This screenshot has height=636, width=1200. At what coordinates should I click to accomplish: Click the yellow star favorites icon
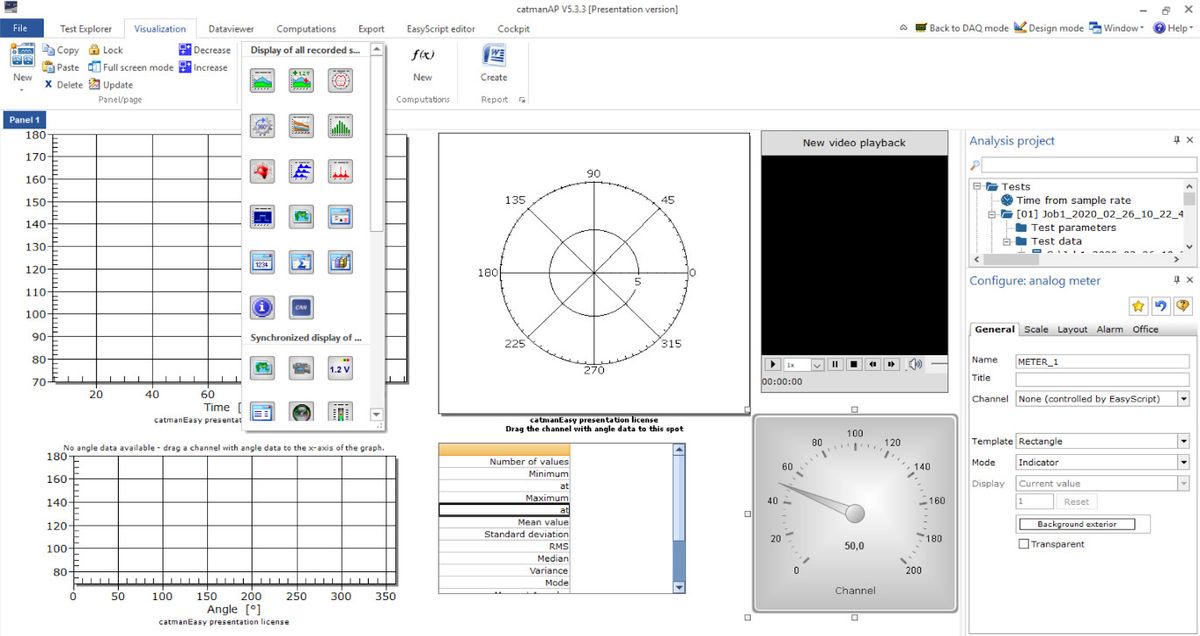(x=1137, y=306)
